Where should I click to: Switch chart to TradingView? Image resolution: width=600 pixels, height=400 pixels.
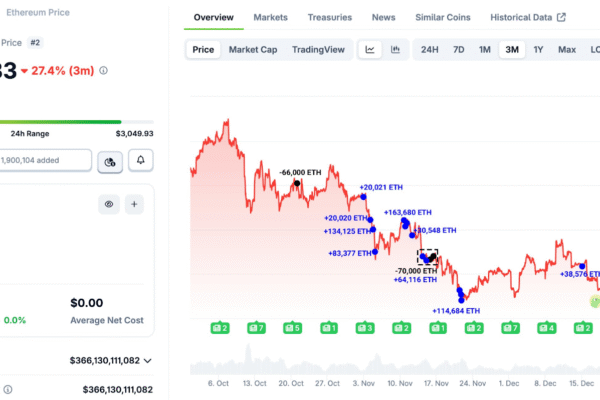[x=318, y=49]
